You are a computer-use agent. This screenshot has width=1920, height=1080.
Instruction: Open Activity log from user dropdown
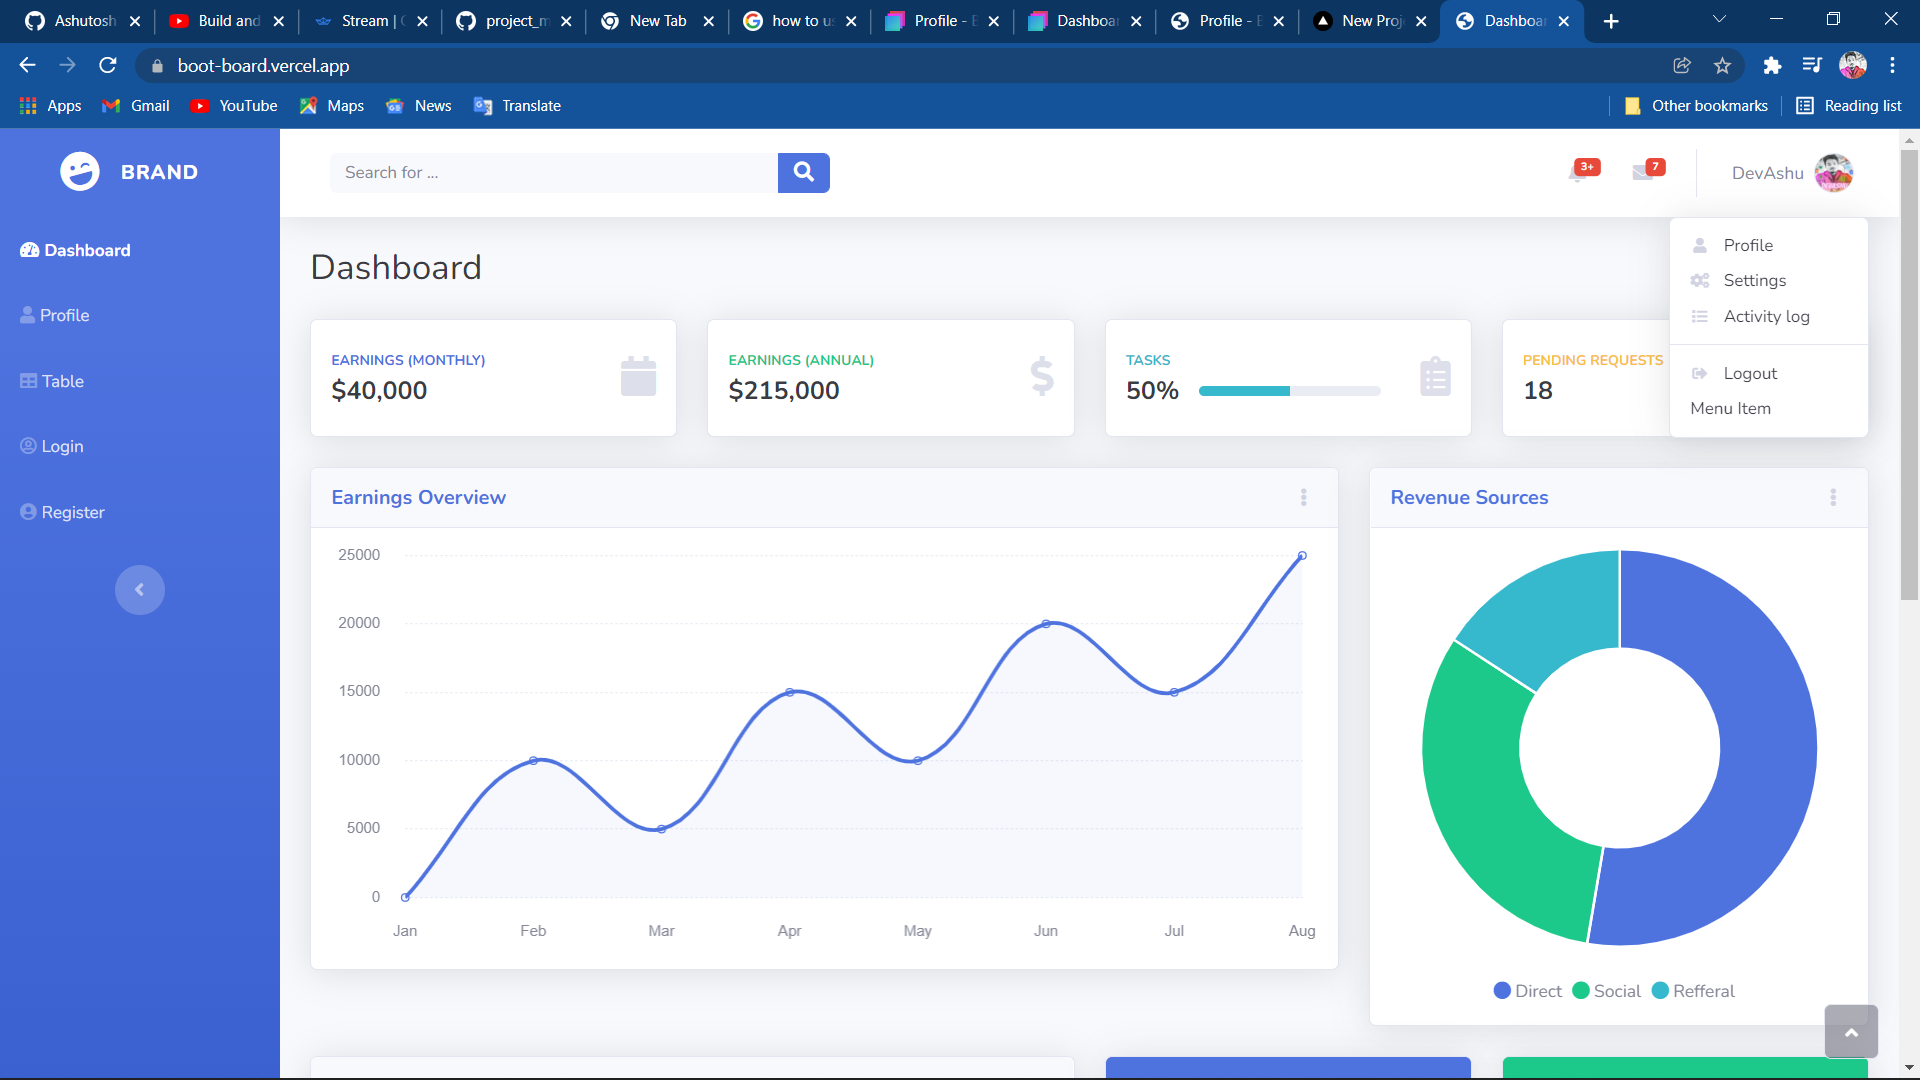pos(1768,316)
